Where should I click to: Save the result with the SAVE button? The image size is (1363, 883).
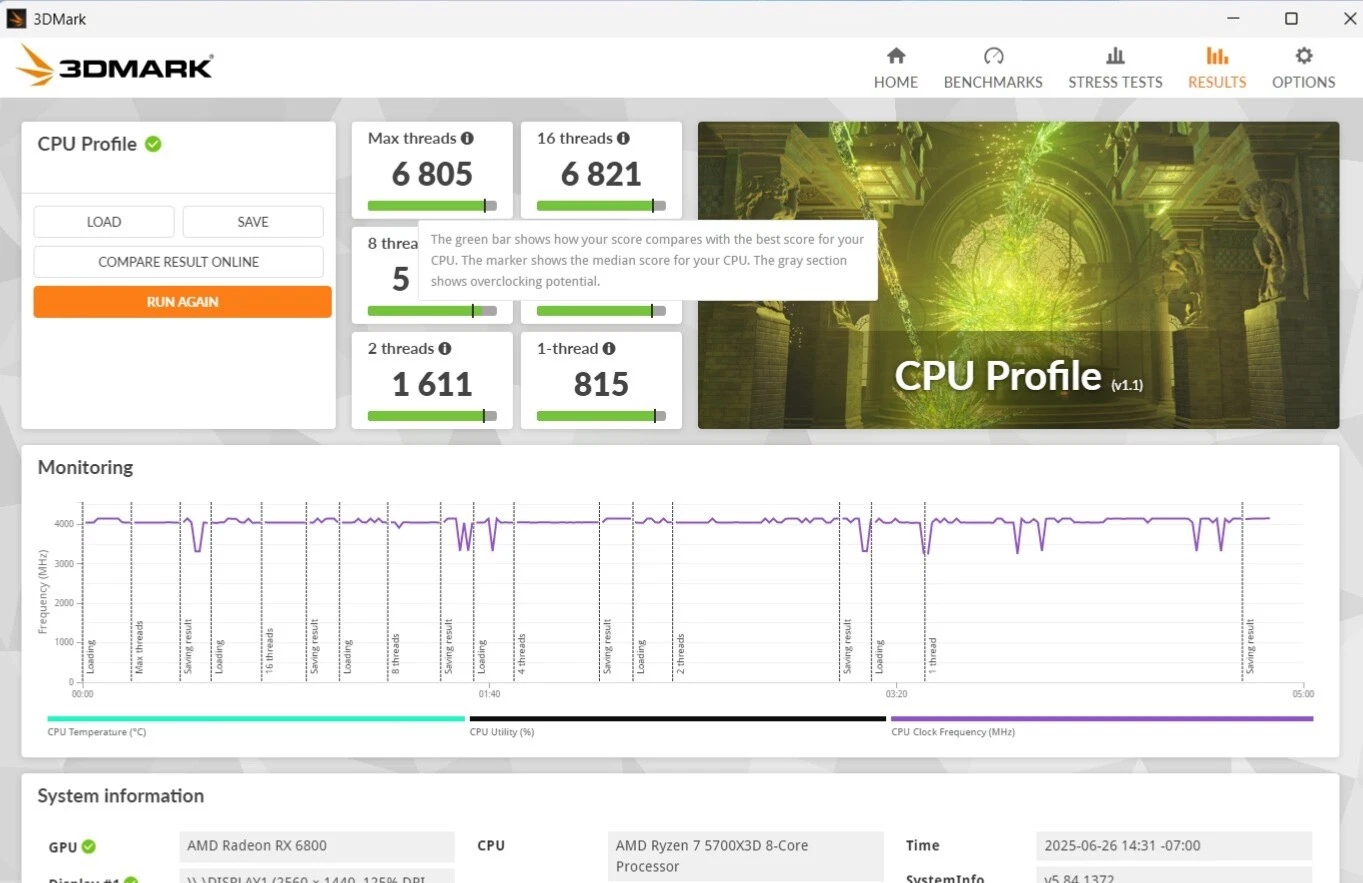(x=253, y=222)
